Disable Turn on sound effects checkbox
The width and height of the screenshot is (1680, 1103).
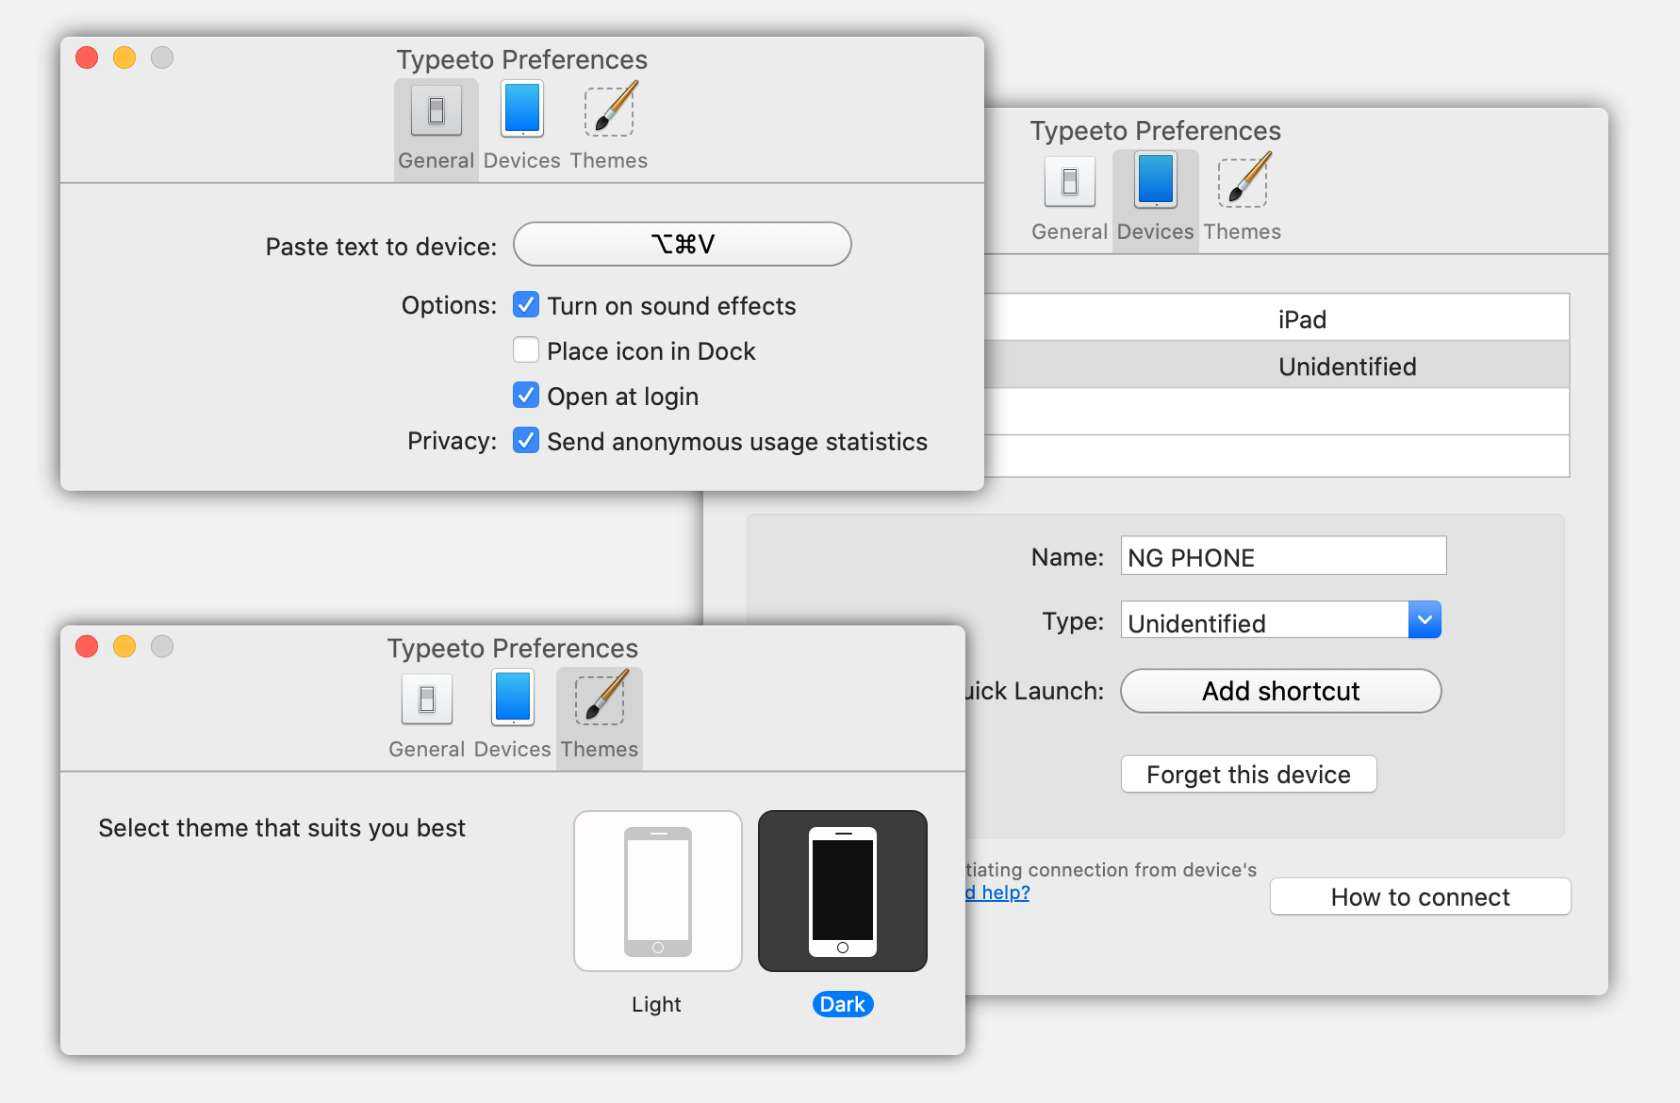(x=526, y=305)
